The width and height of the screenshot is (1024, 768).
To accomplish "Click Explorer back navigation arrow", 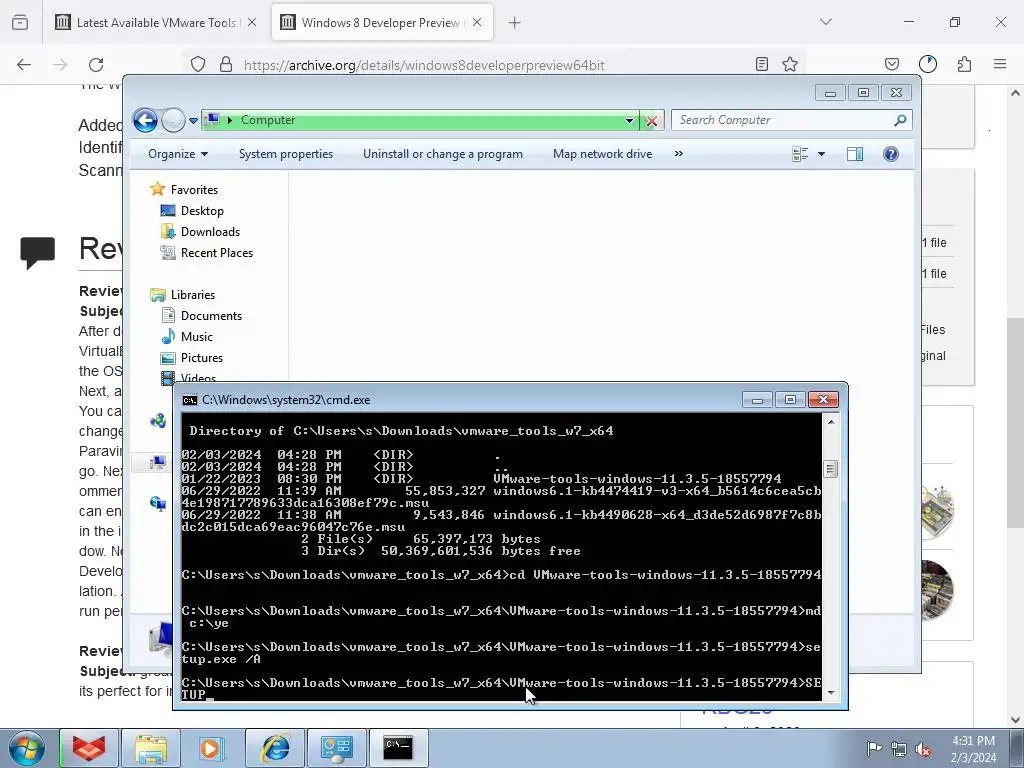I will [x=145, y=120].
